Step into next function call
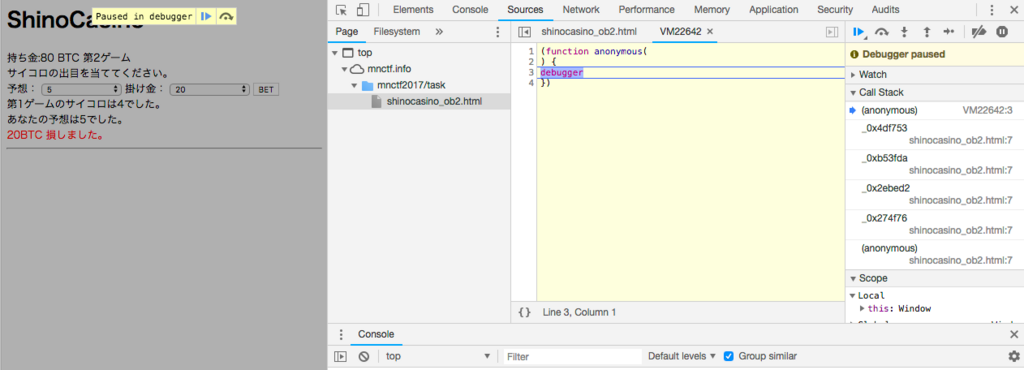Screen dimensions: 1024x370 pyautogui.click(x=904, y=31)
